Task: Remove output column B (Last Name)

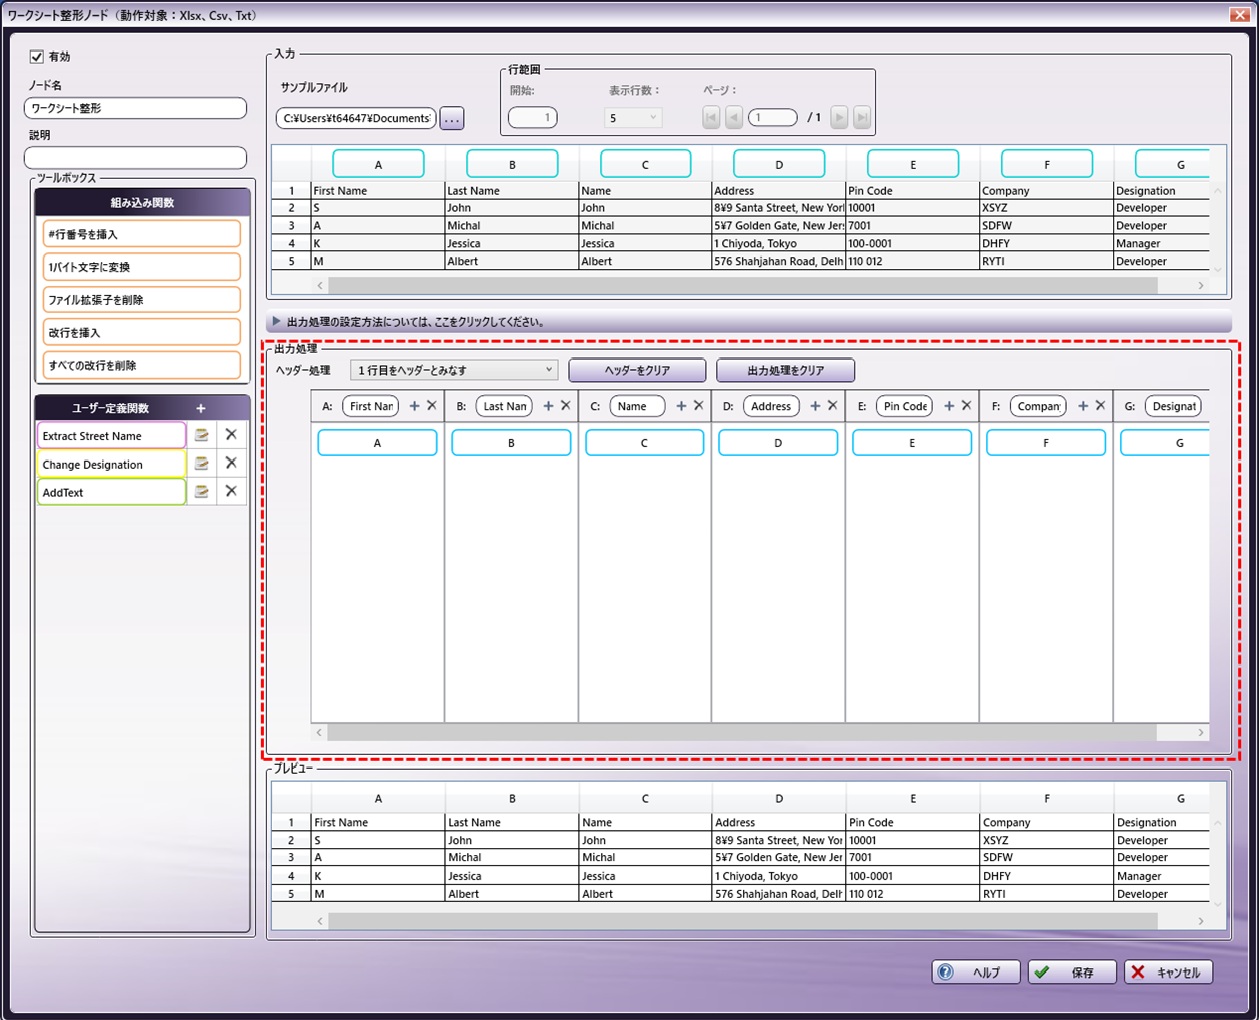Action: [566, 406]
